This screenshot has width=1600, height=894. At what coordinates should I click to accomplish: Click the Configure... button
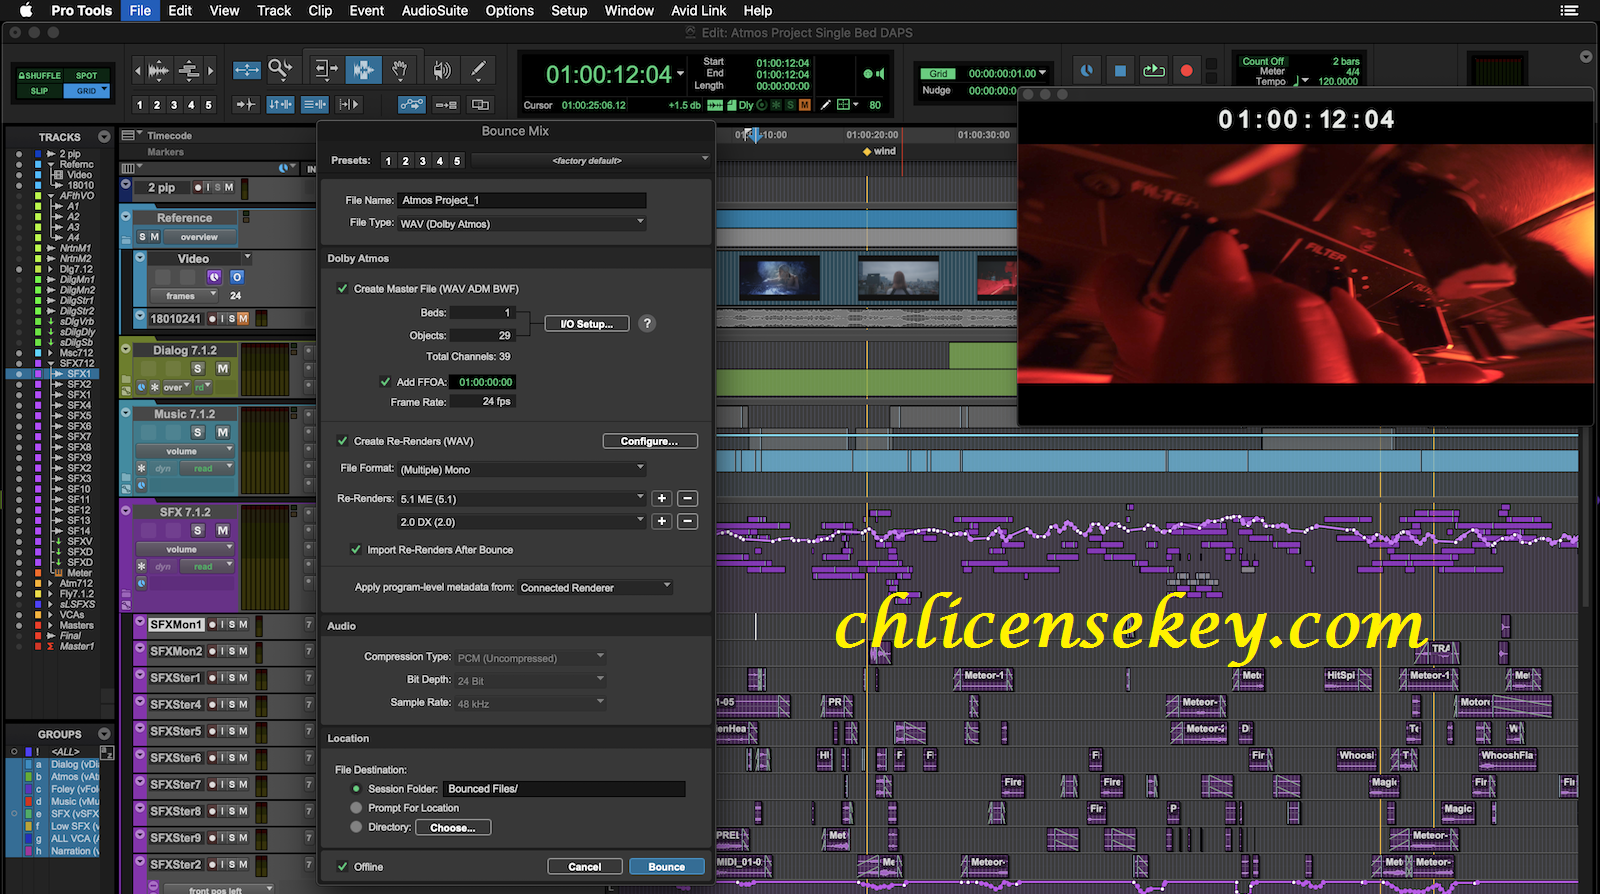pos(650,441)
